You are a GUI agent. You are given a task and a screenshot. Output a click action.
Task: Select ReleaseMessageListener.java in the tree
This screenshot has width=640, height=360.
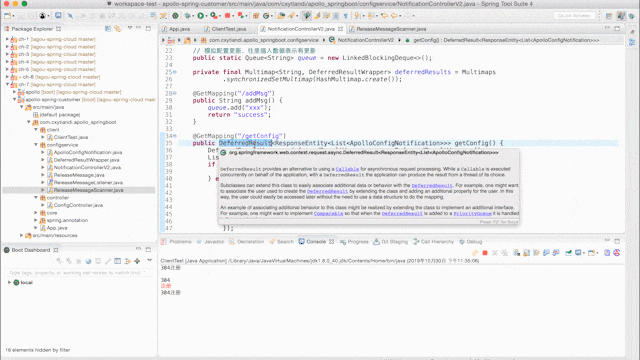pyautogui.click(x=88, y=182)
